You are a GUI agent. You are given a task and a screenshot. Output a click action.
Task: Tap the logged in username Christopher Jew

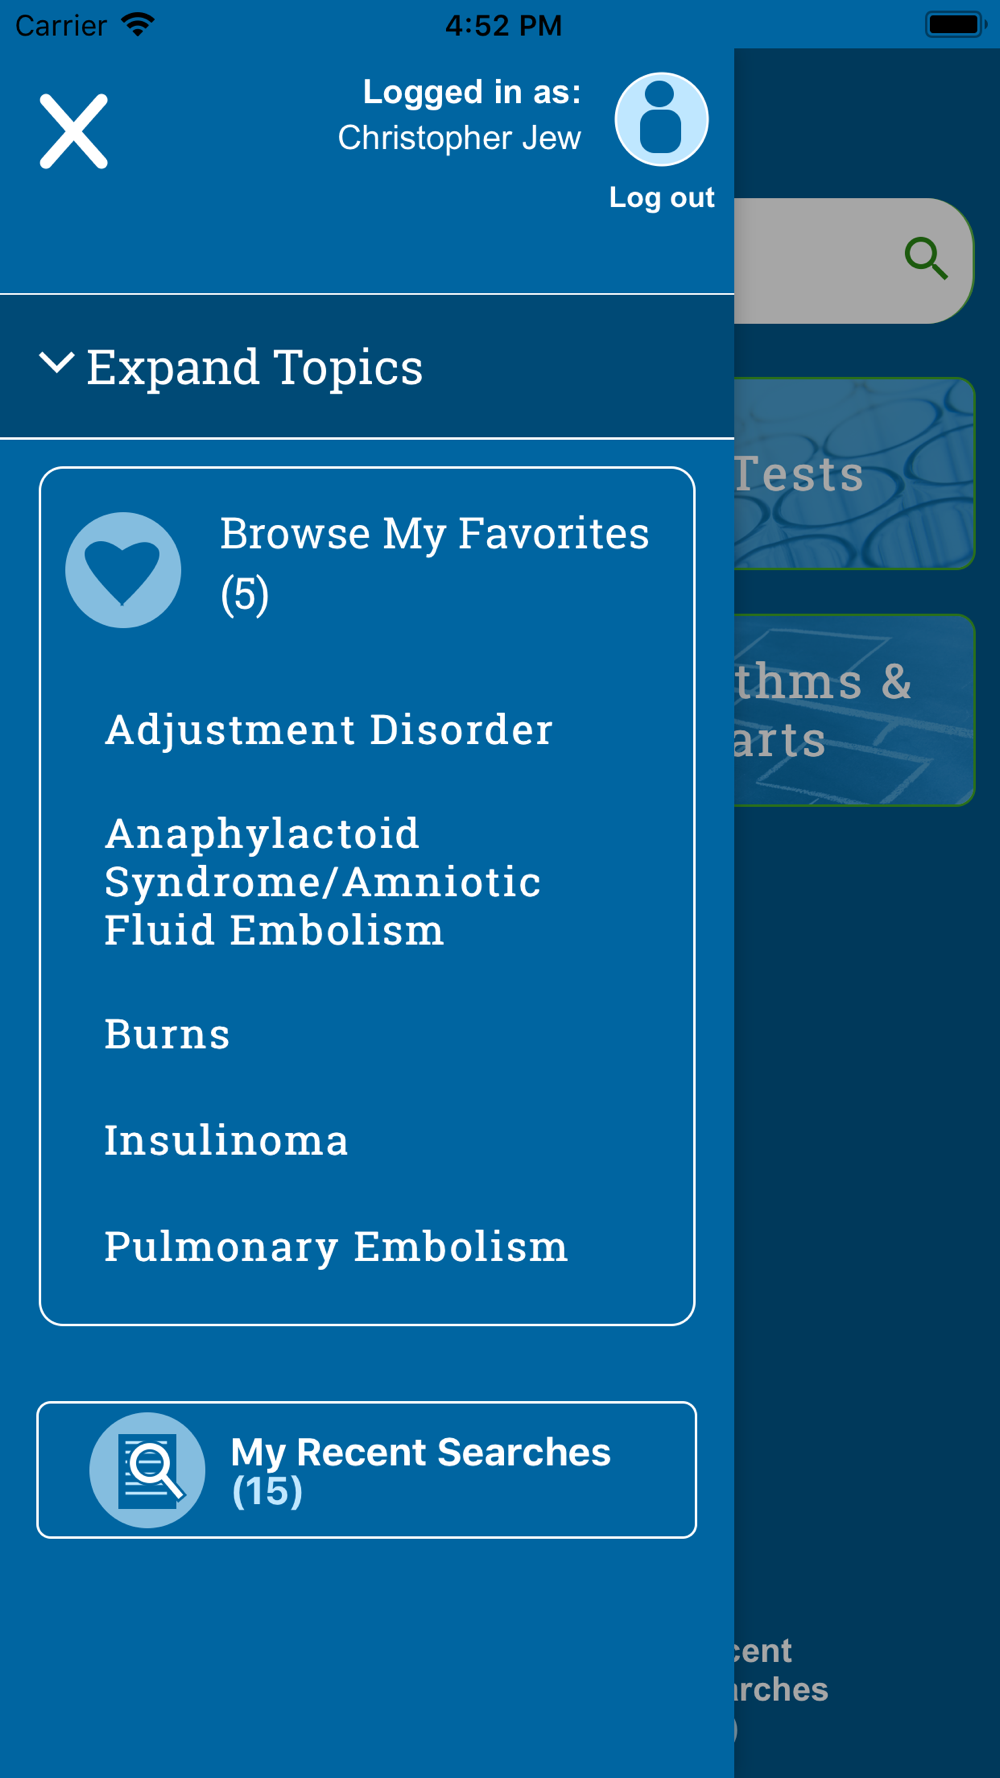(459, 138)
